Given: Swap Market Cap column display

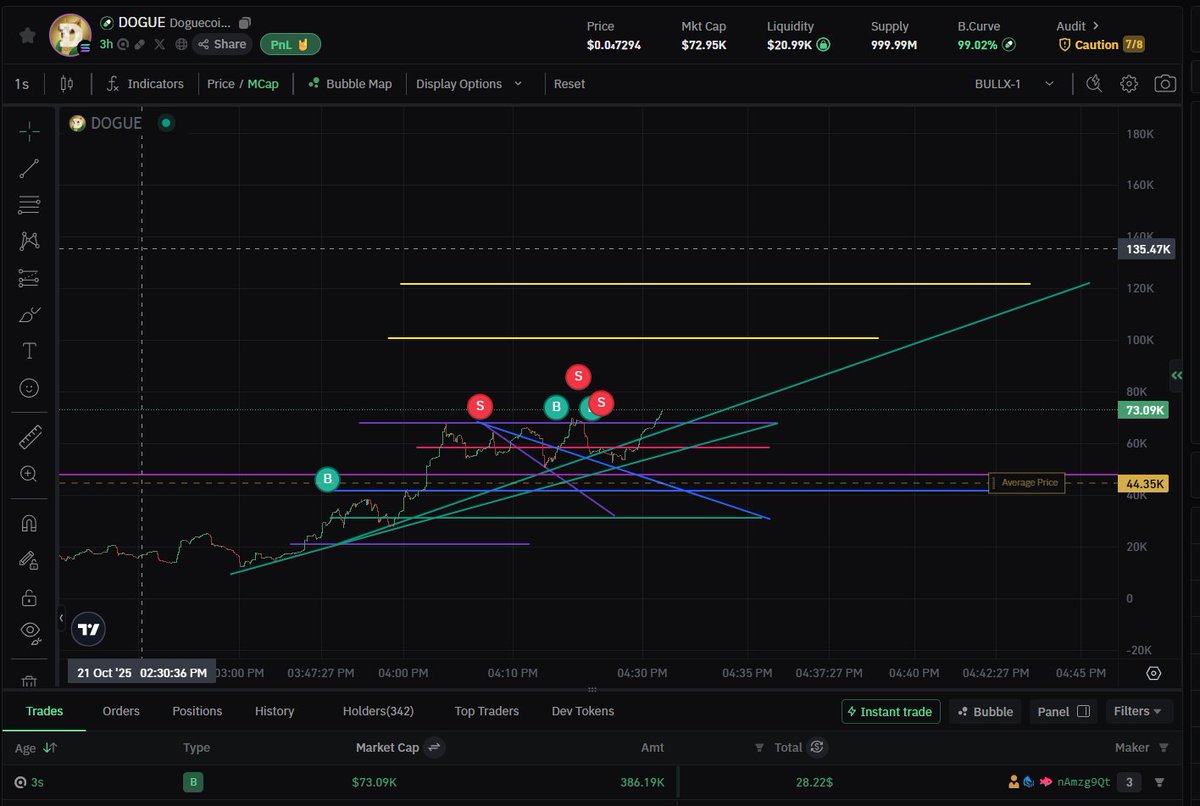Looking at the screenshot, I should 434,747.
